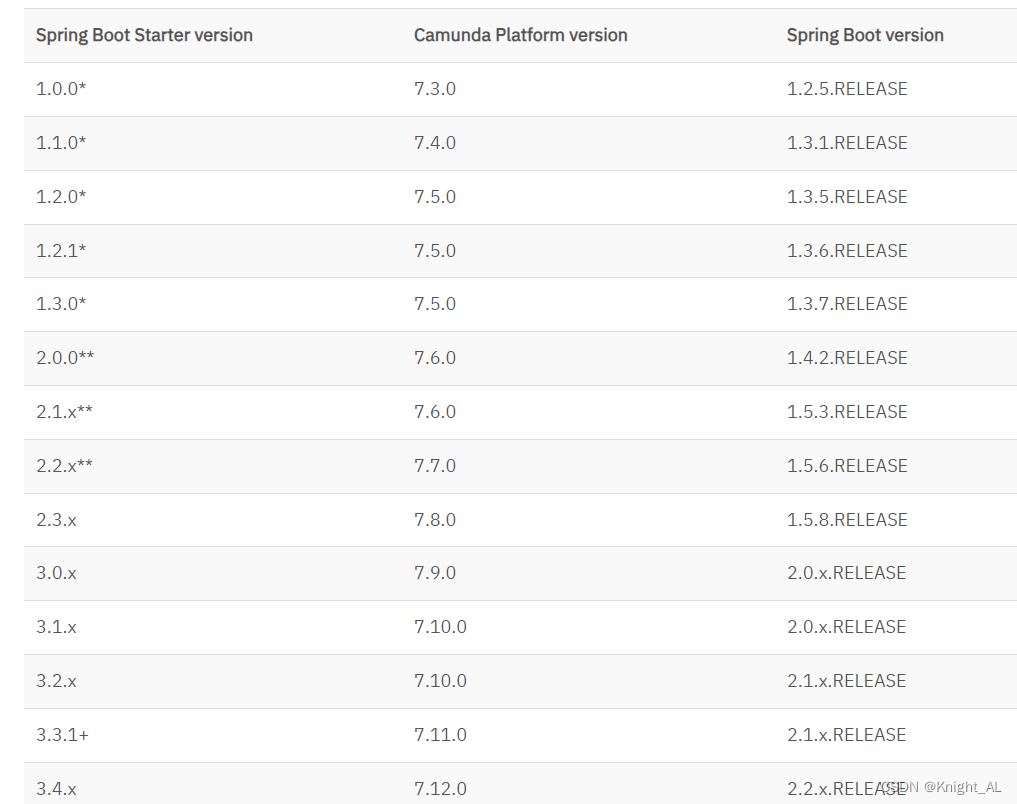This screenshot has height=804, width=1017.
Task: Select the Camunda version cell 7.9.0
Action: click(x=435, y=573)
